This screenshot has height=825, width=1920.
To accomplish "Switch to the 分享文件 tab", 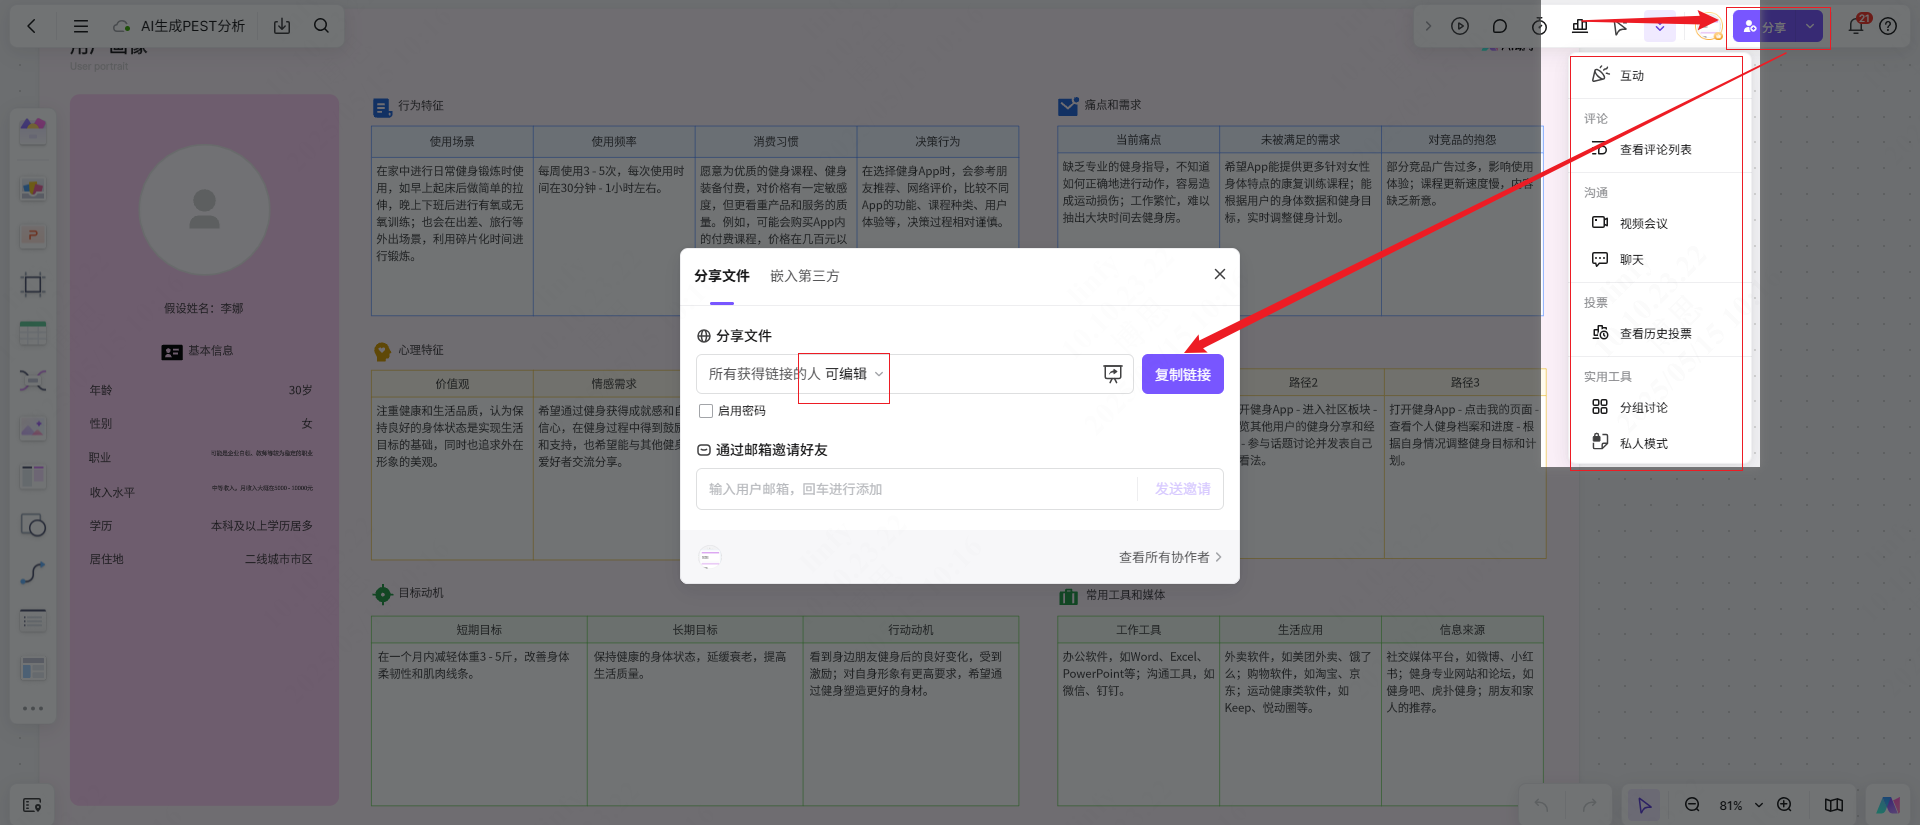I will [721, 276].
